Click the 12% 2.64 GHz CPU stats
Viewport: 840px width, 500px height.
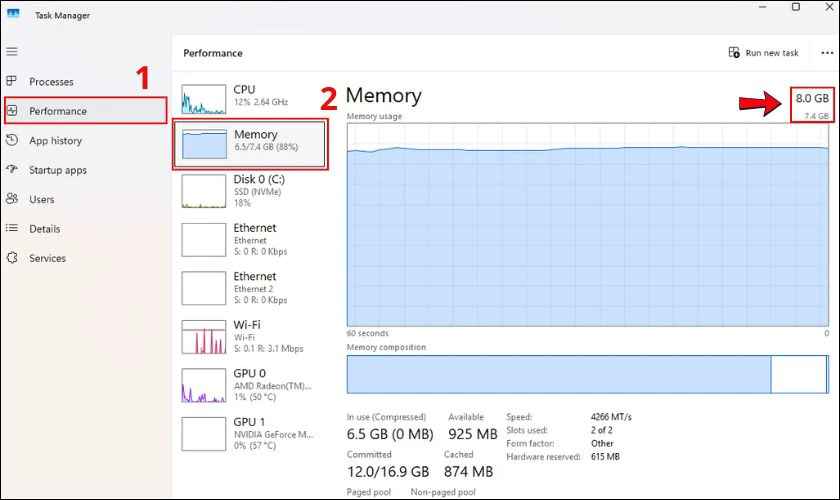(x=261, y=102)
